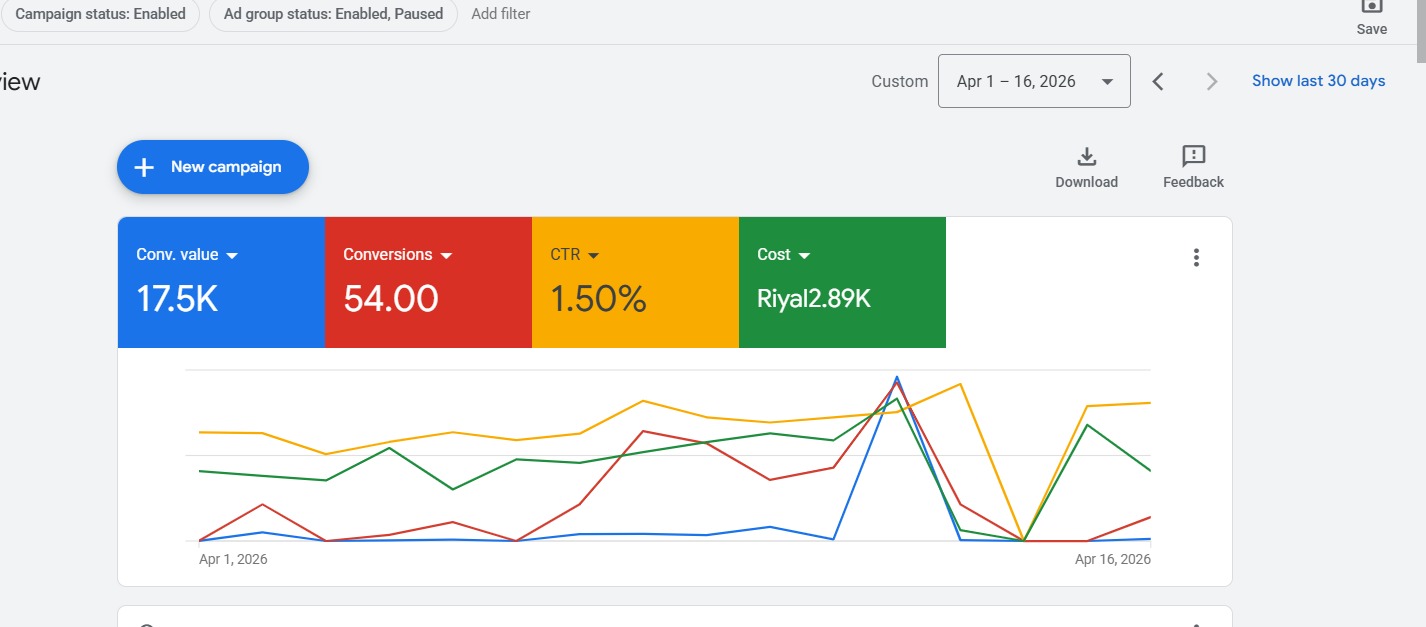Click the Save icon at top right
1426x627 pixels.
pos(1371,8)
